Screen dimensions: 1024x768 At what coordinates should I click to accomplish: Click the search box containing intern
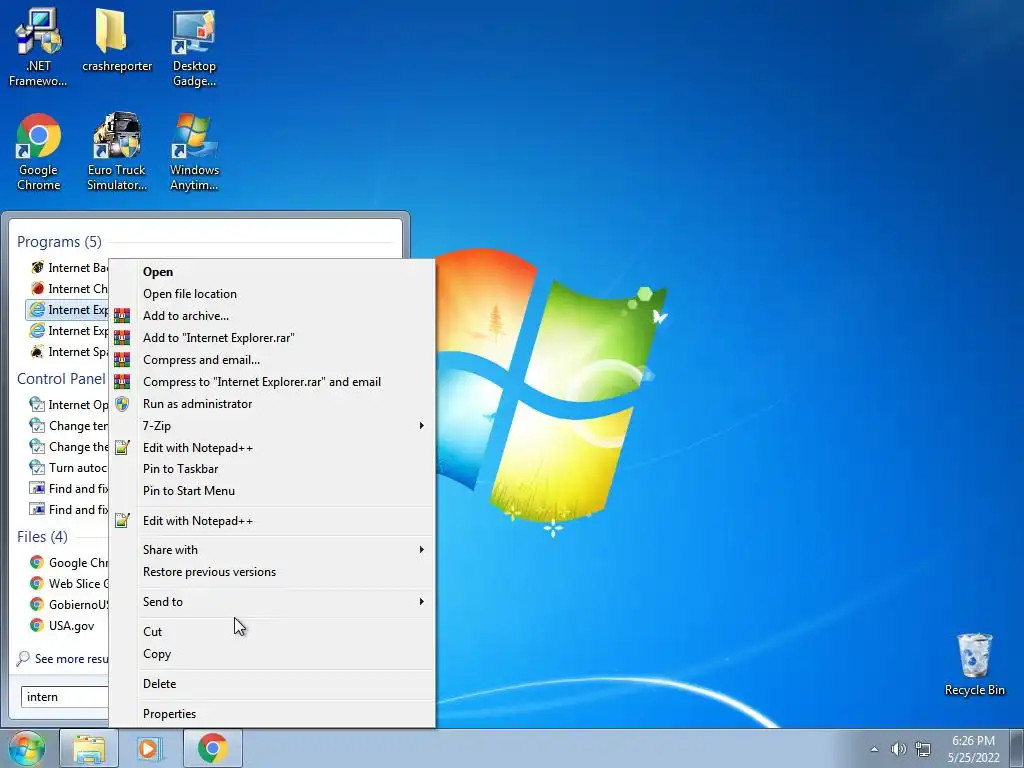pyautogui.click(x=65, y=697)
